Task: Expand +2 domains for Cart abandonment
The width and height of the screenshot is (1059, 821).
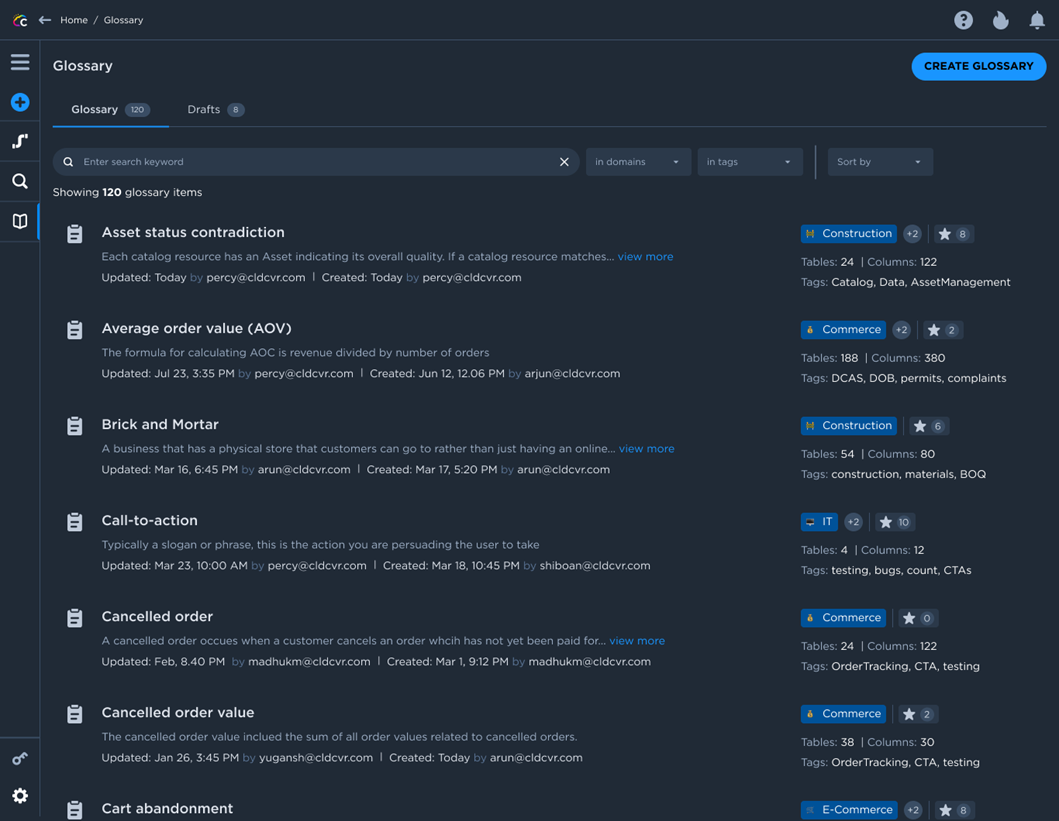Action: pyautogui.click(x=913, y=810)
